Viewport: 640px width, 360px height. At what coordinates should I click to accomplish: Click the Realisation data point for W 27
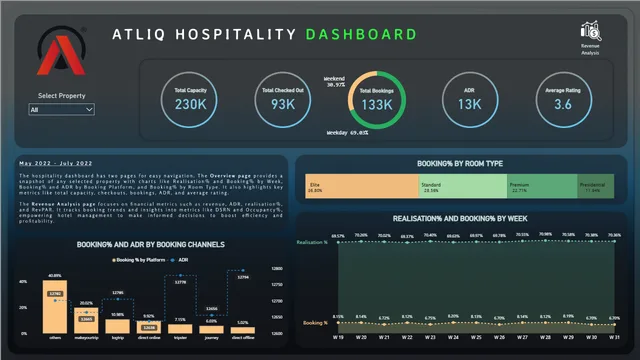(x=522, y=241)
